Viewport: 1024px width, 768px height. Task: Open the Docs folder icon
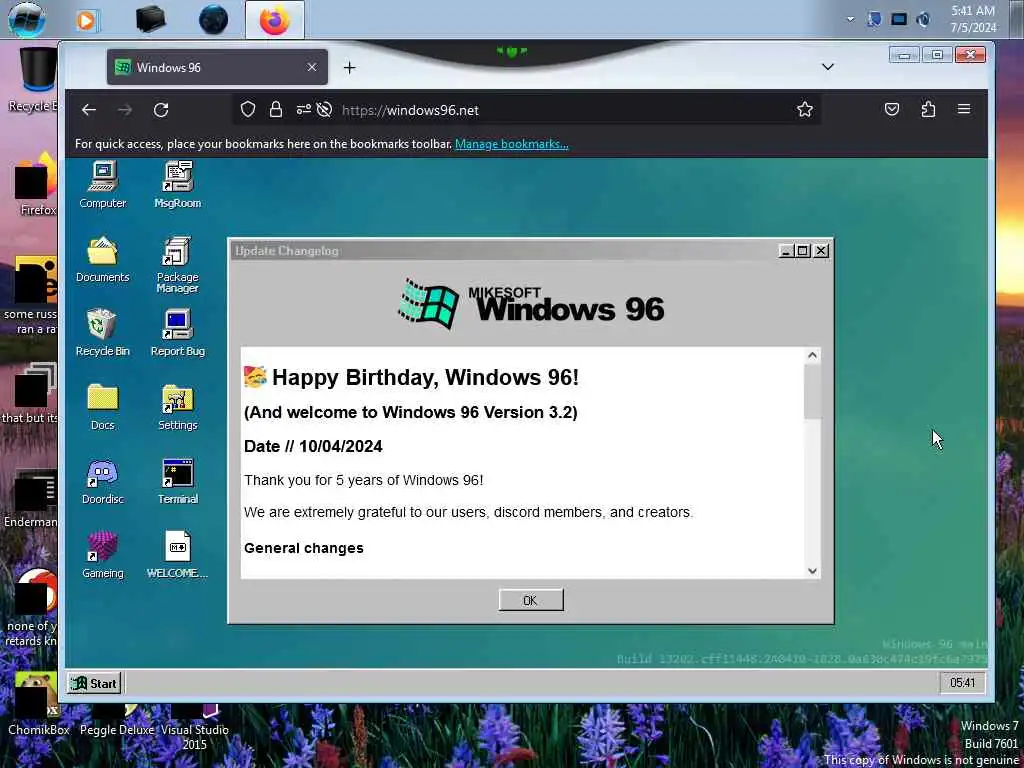pos(103,407)
